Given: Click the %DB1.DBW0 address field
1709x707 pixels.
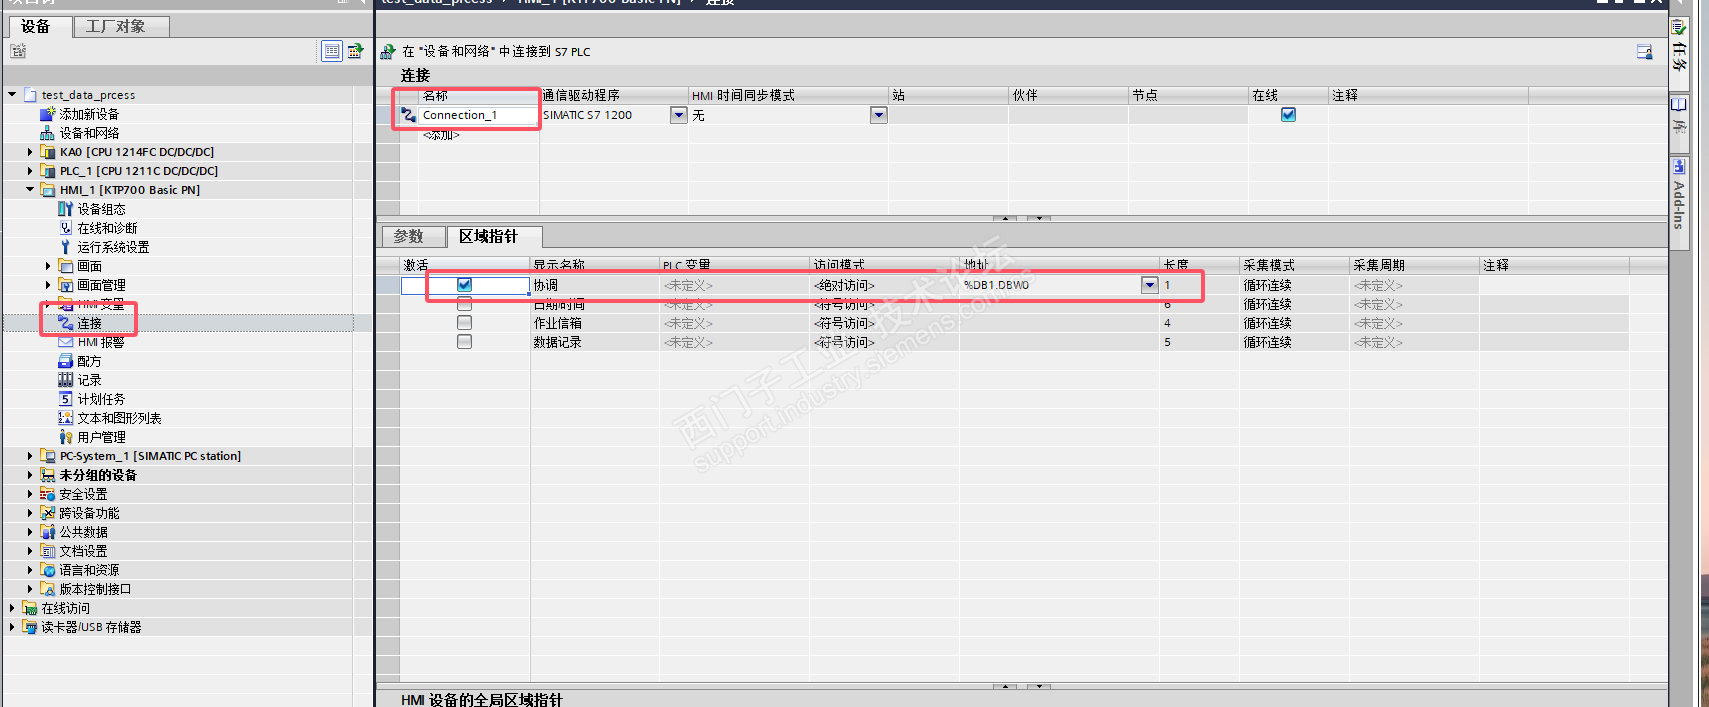Looking at the screenshot, I should click(1050, 285).
